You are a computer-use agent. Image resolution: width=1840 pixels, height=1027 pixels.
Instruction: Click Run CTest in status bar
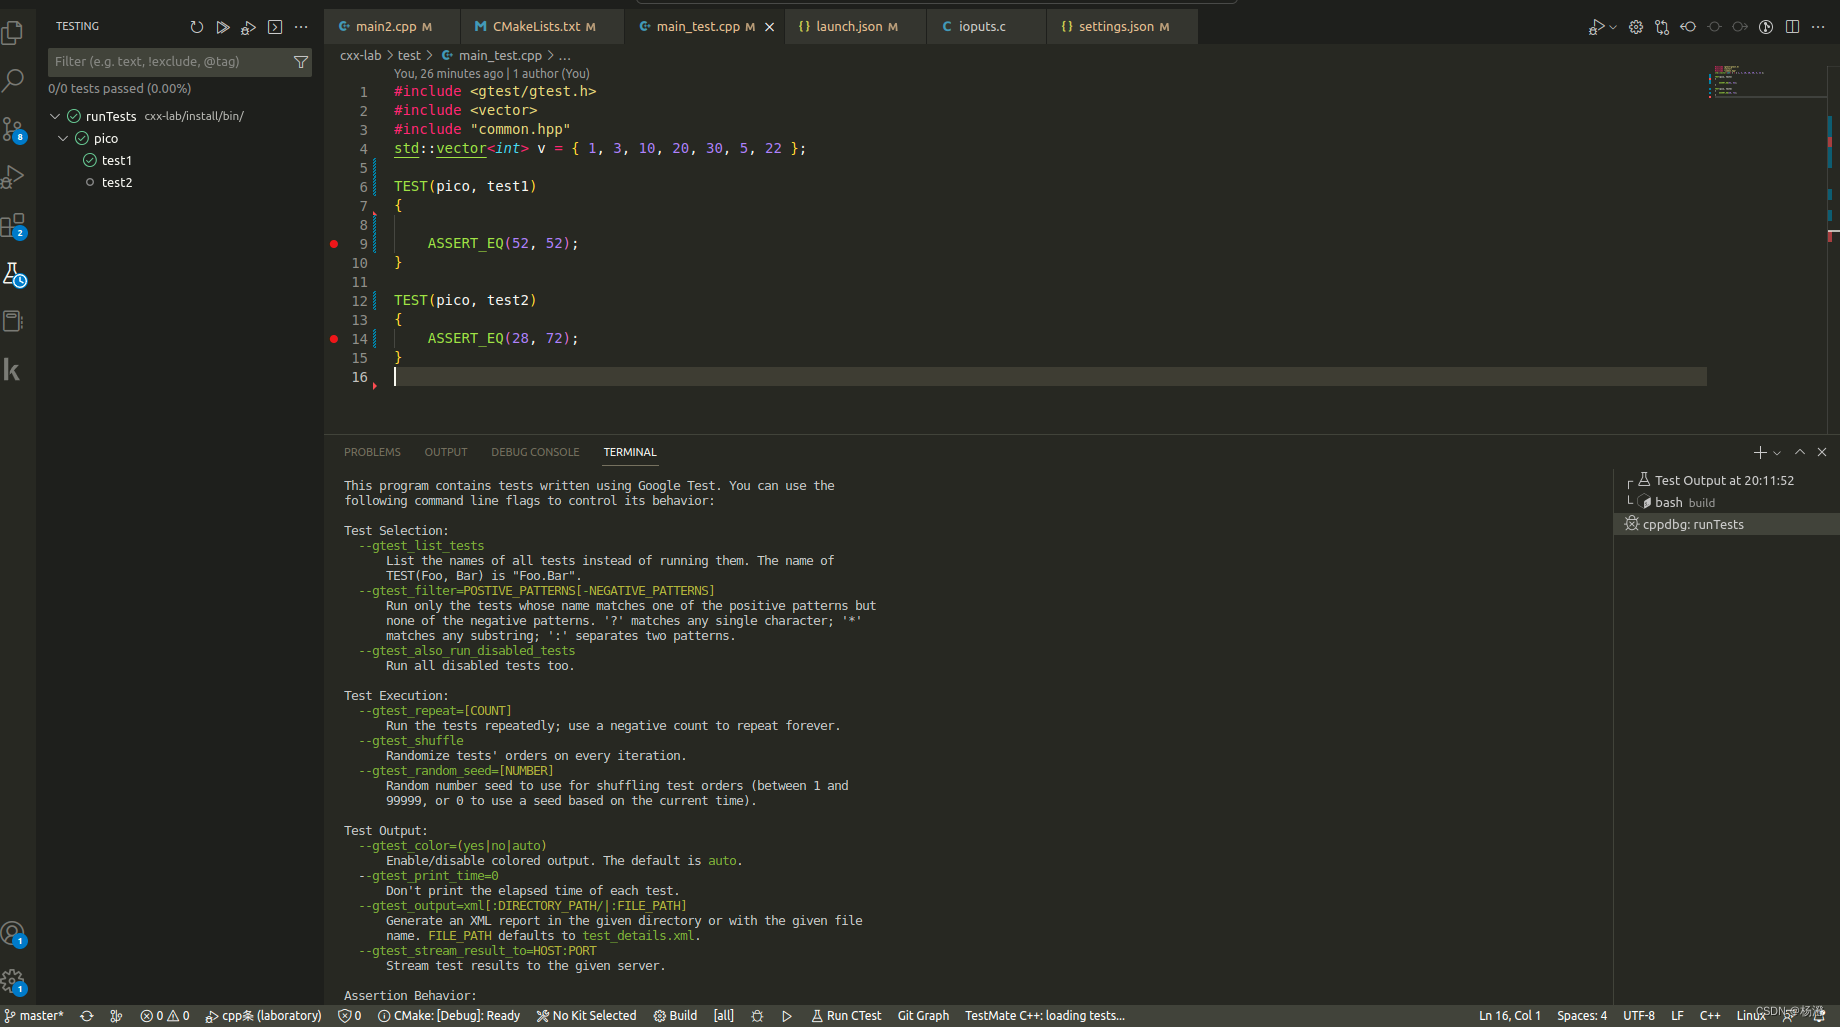846,1016
